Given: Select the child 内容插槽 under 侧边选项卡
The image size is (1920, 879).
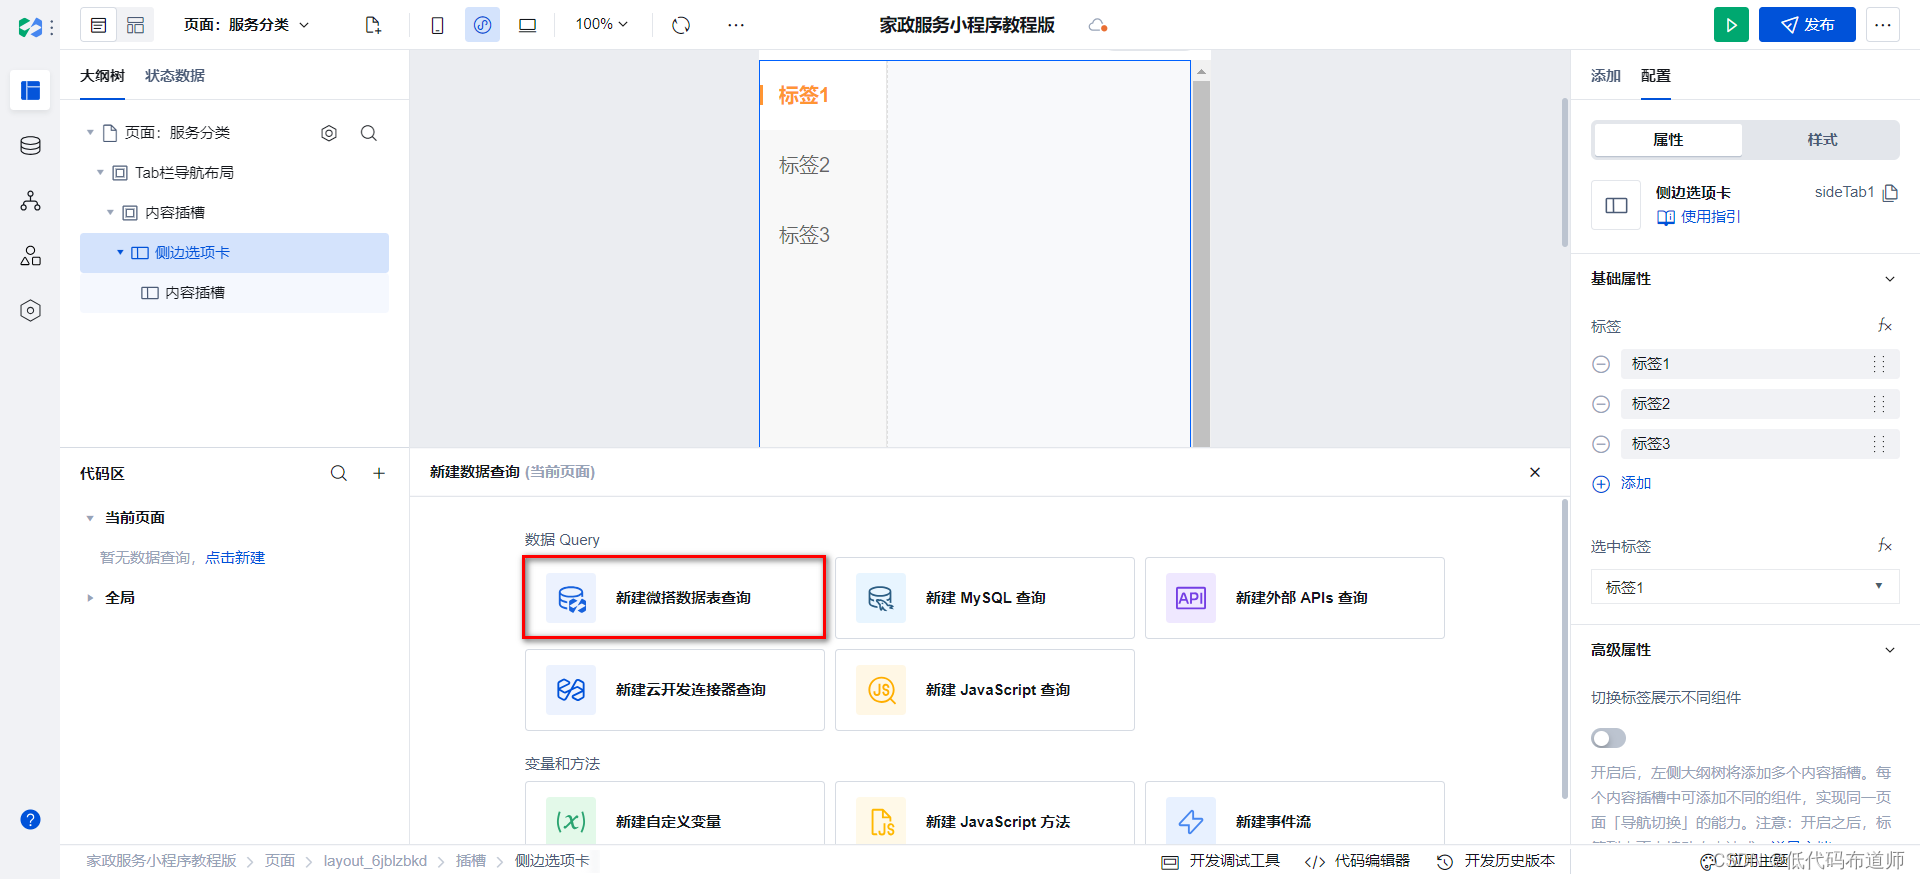Looking at the screenshot, I should [x=234, y=293].
